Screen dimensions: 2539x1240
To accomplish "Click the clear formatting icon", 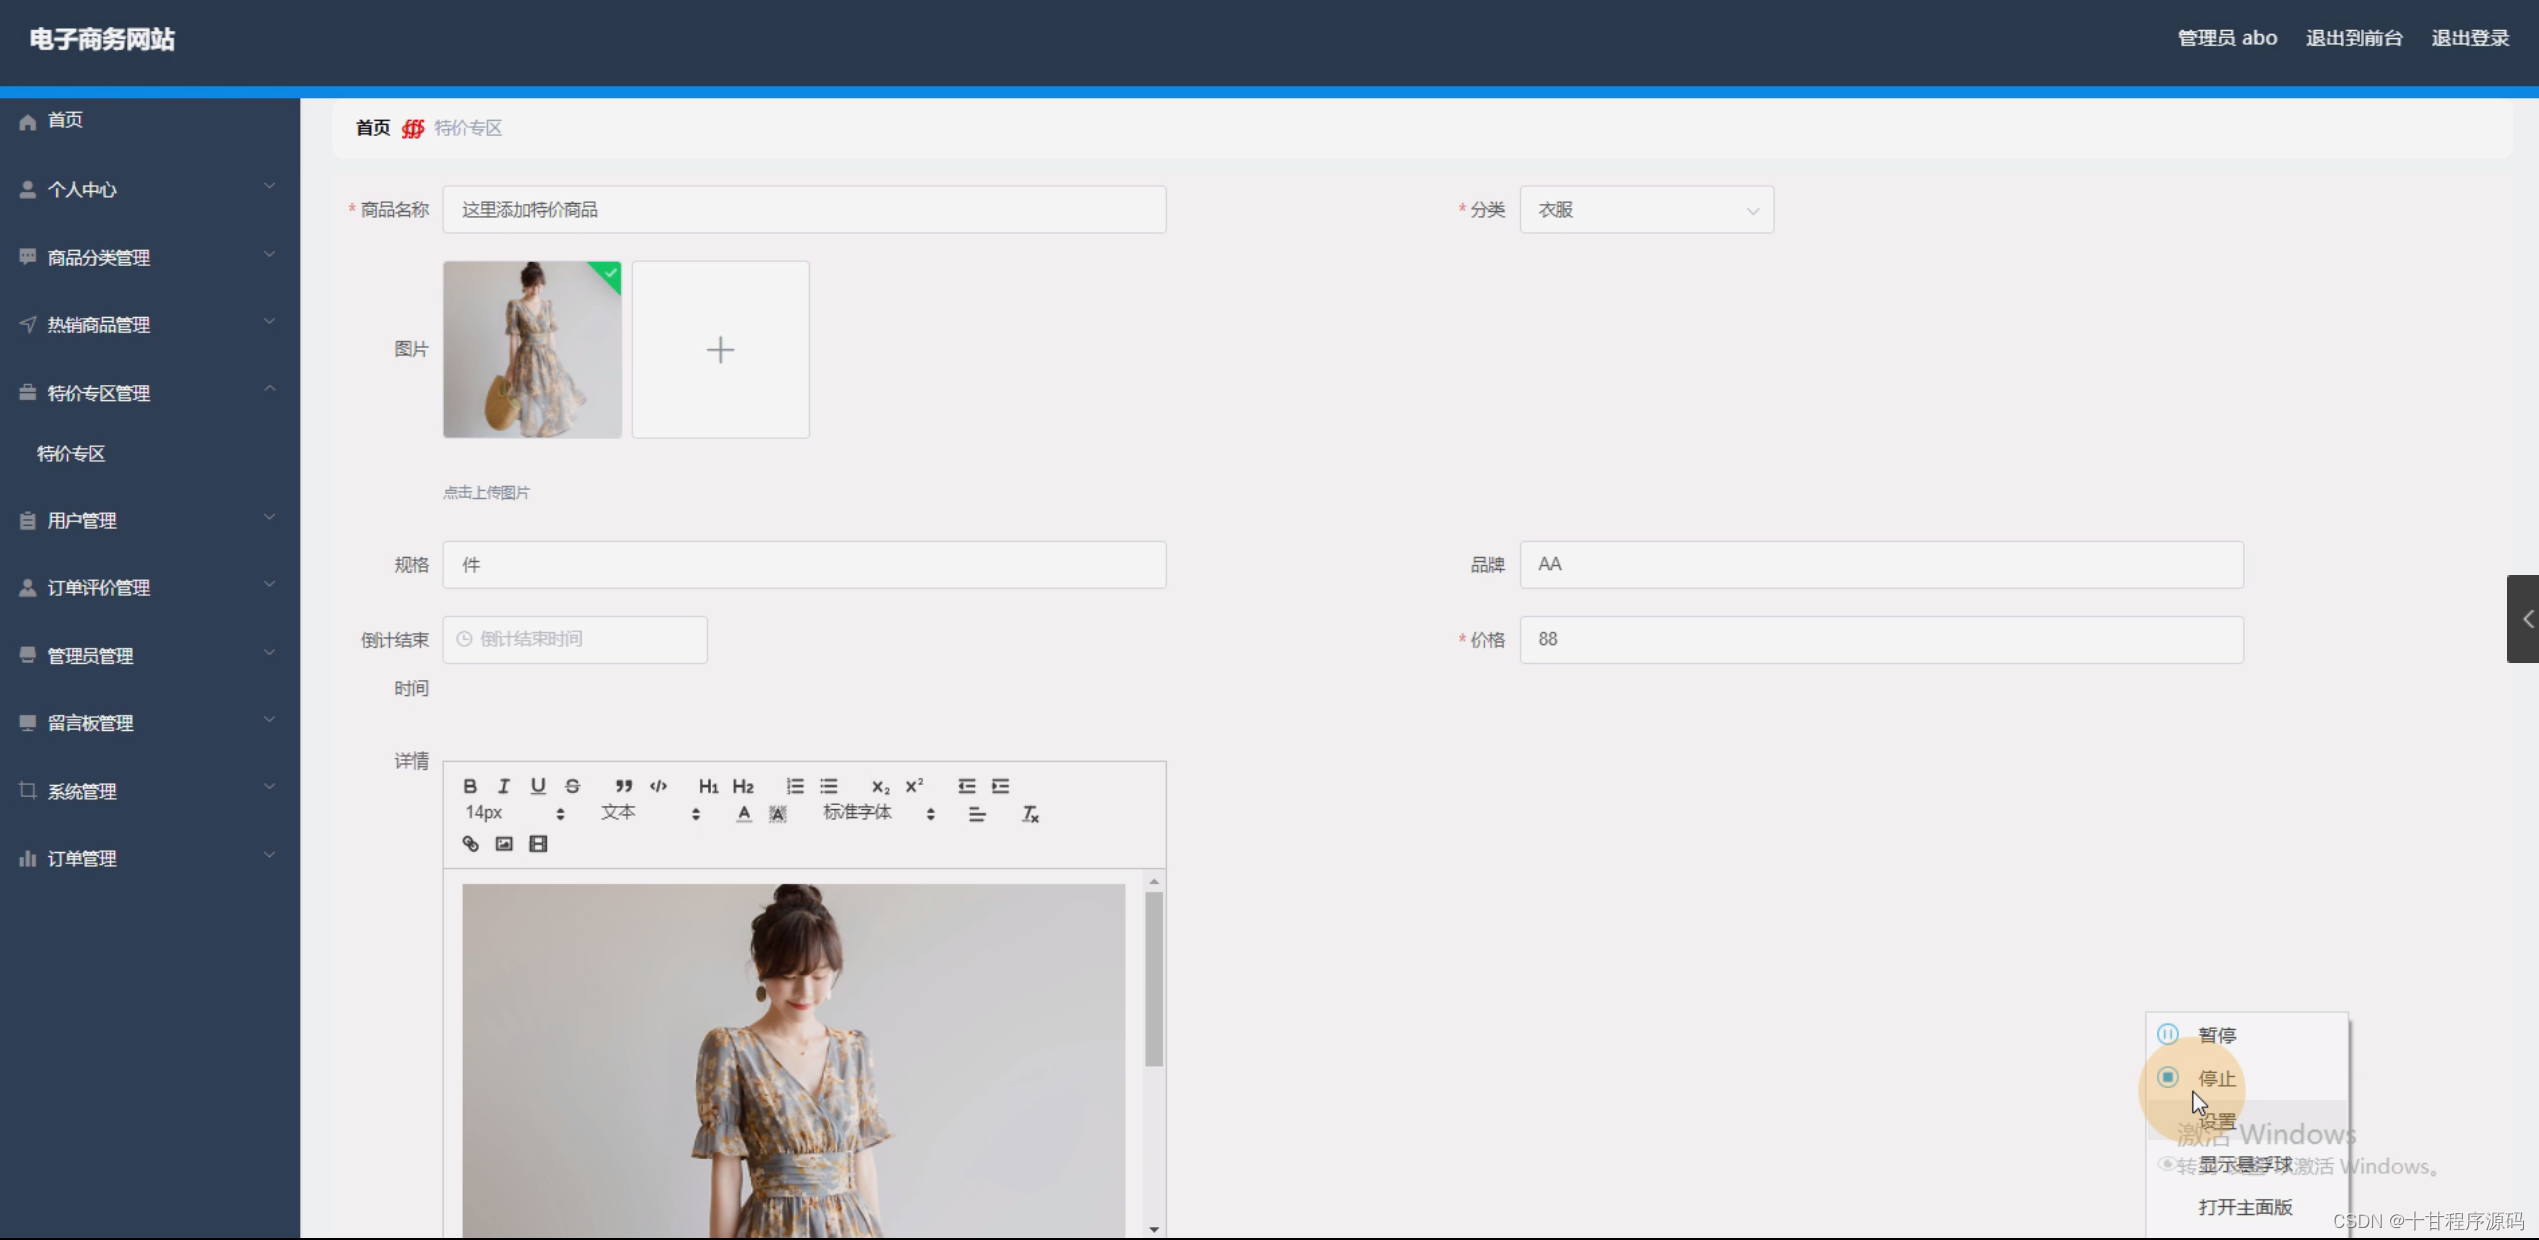I will click(1030, 814).
